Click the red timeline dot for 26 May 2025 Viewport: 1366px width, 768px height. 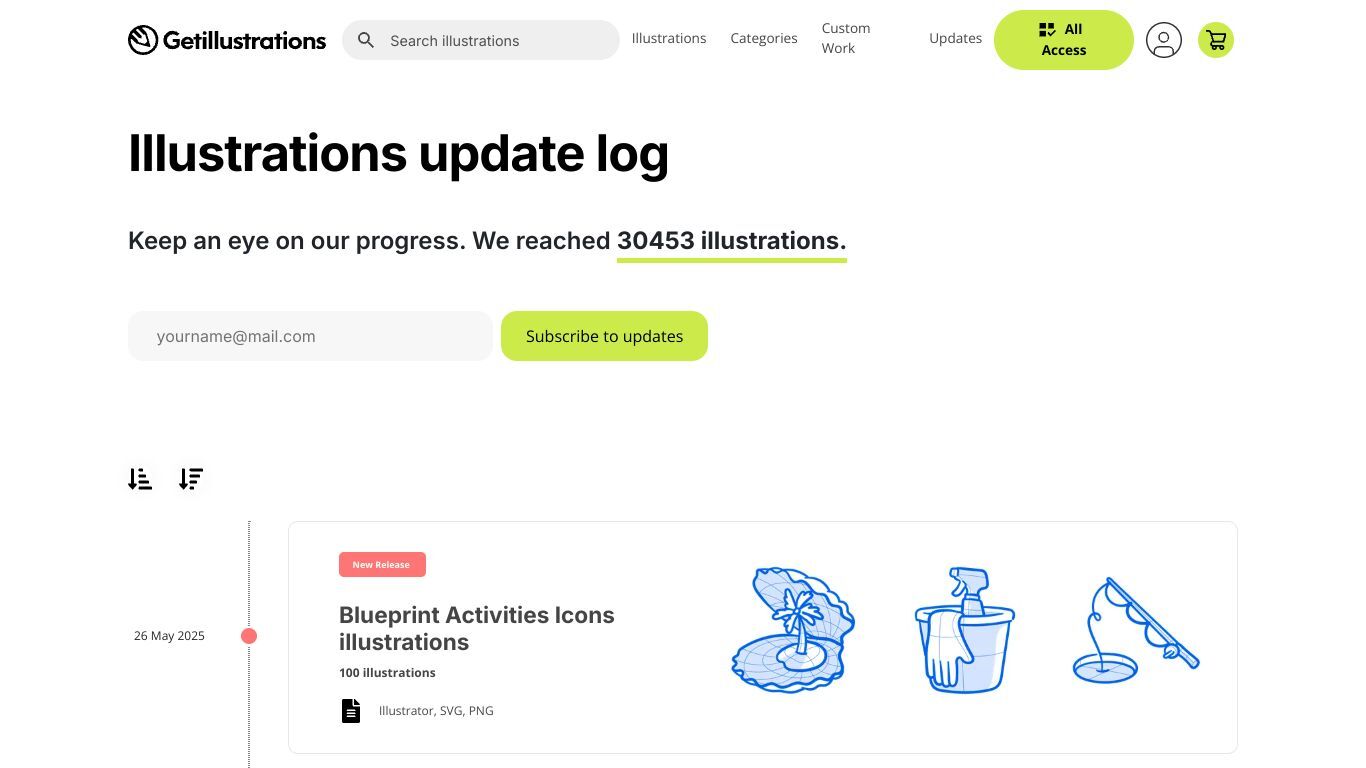(249, 636)
